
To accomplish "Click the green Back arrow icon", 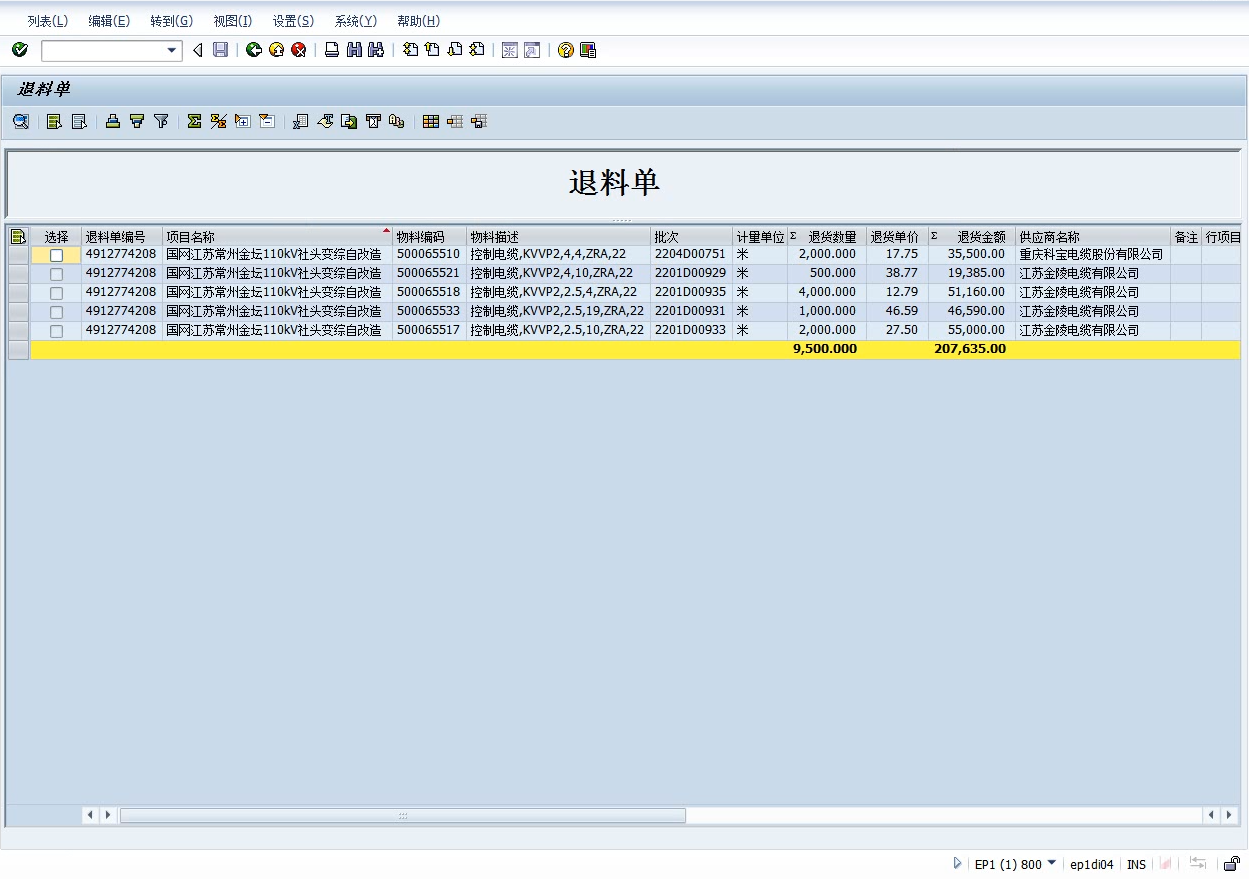I will pos(254,50).
